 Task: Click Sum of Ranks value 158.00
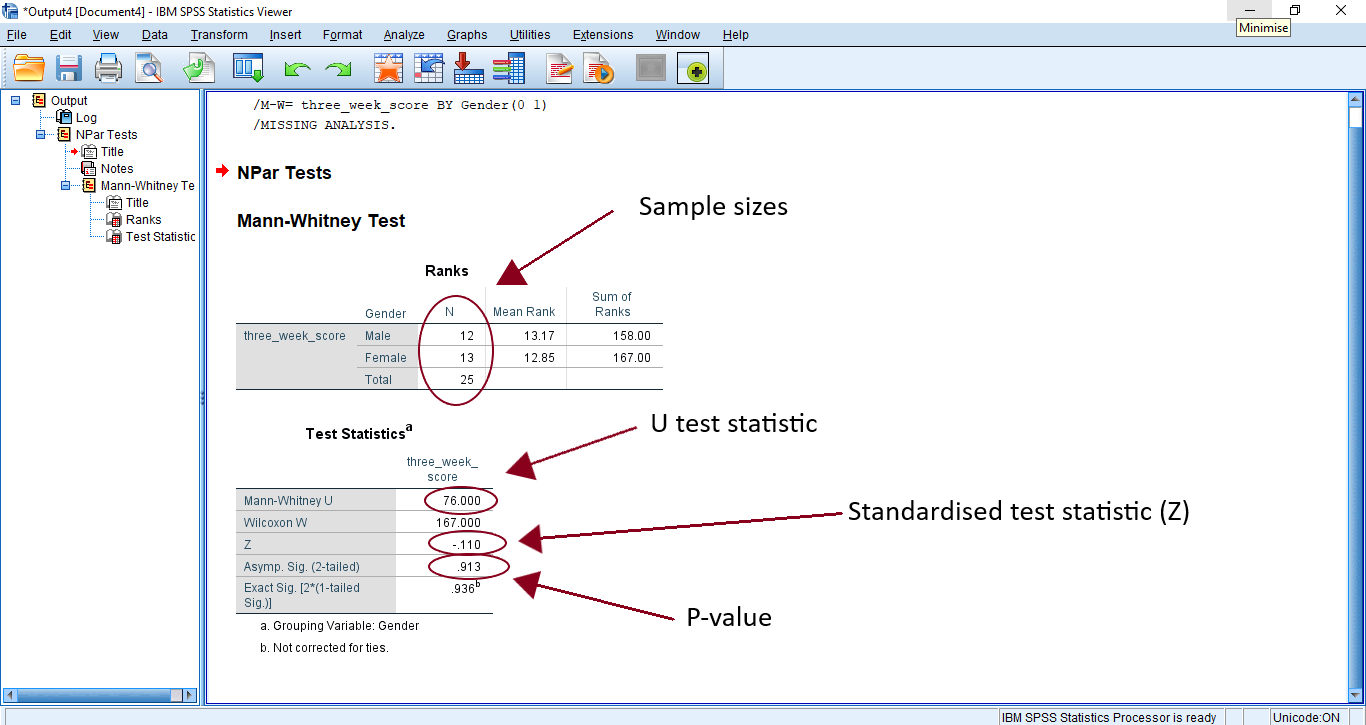632,336
